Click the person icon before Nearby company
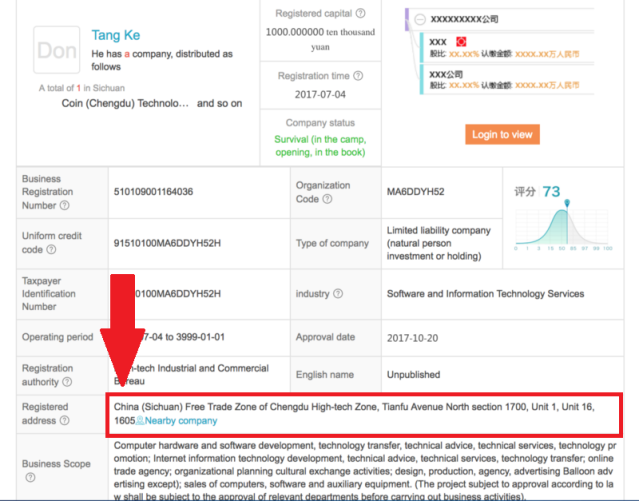This screenshot has width=639, height=501. (x=140, y=421)
